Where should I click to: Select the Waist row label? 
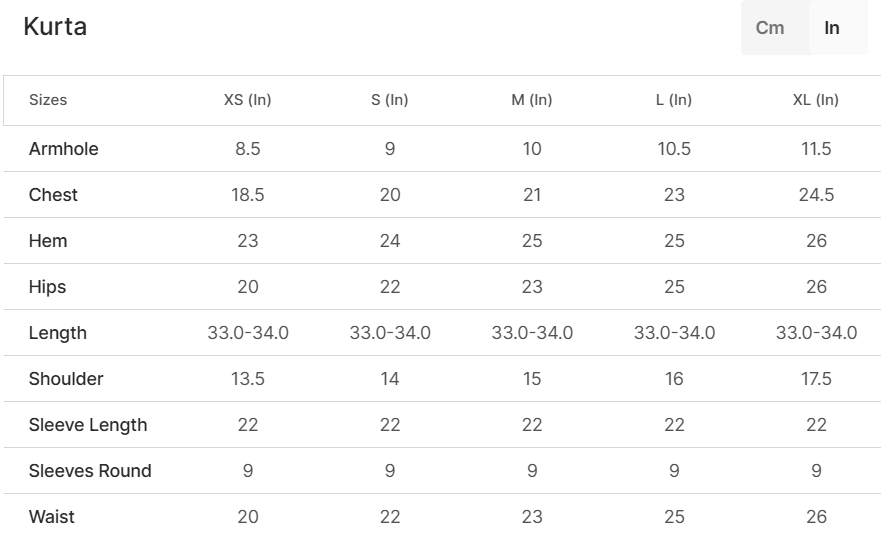tap(52, 517)
